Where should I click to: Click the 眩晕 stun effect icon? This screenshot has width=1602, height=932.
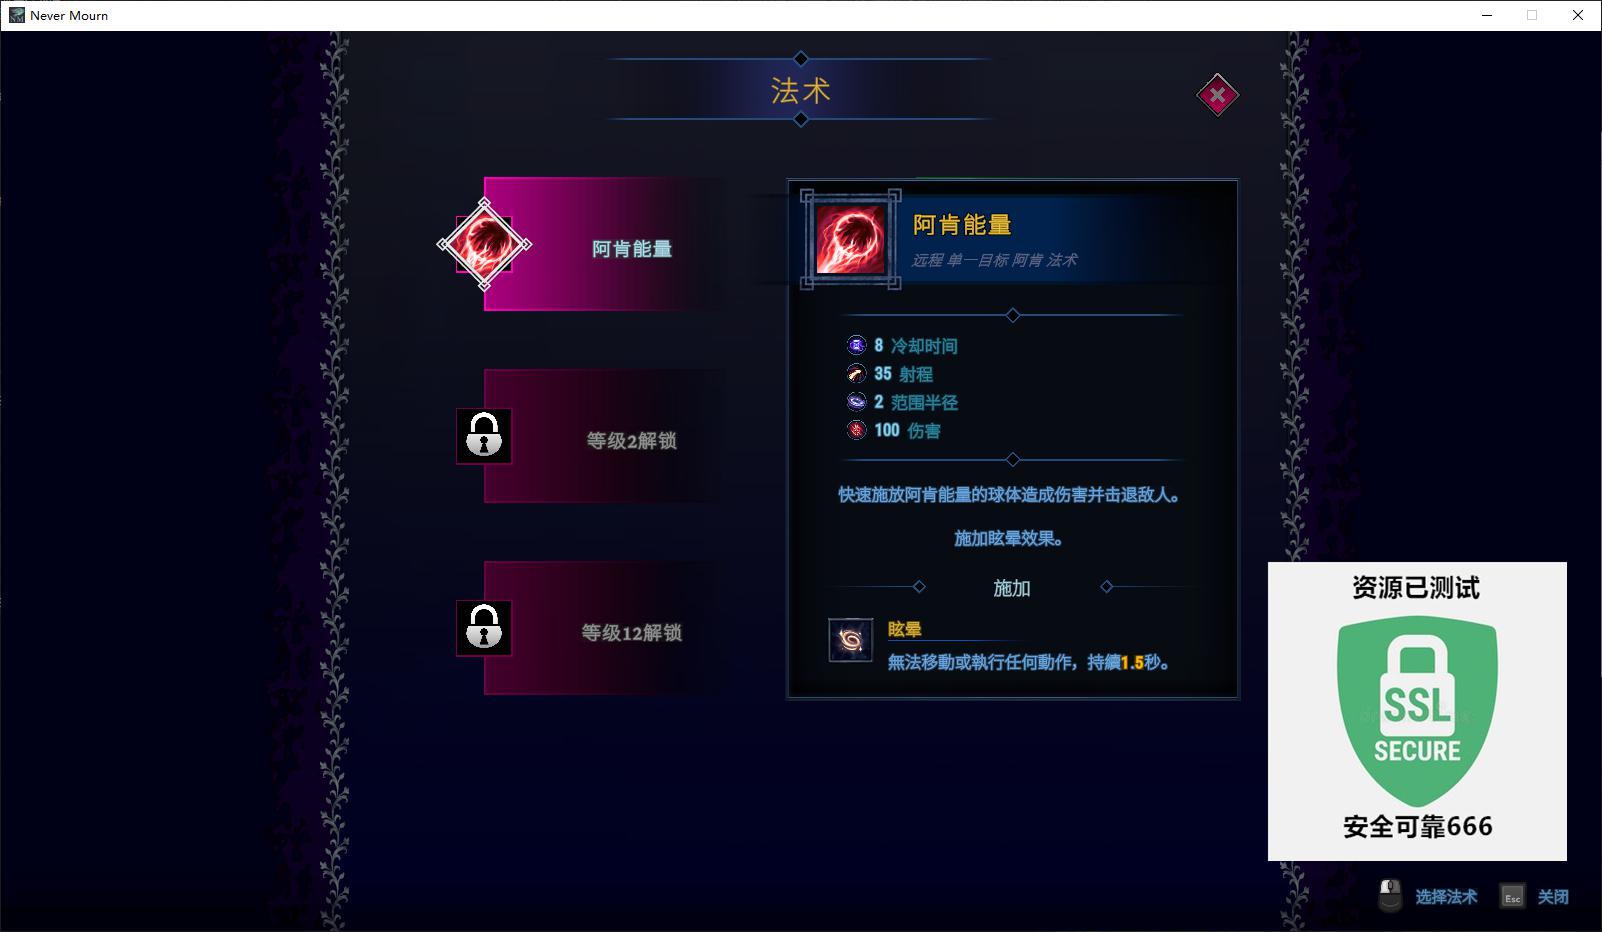851,640
